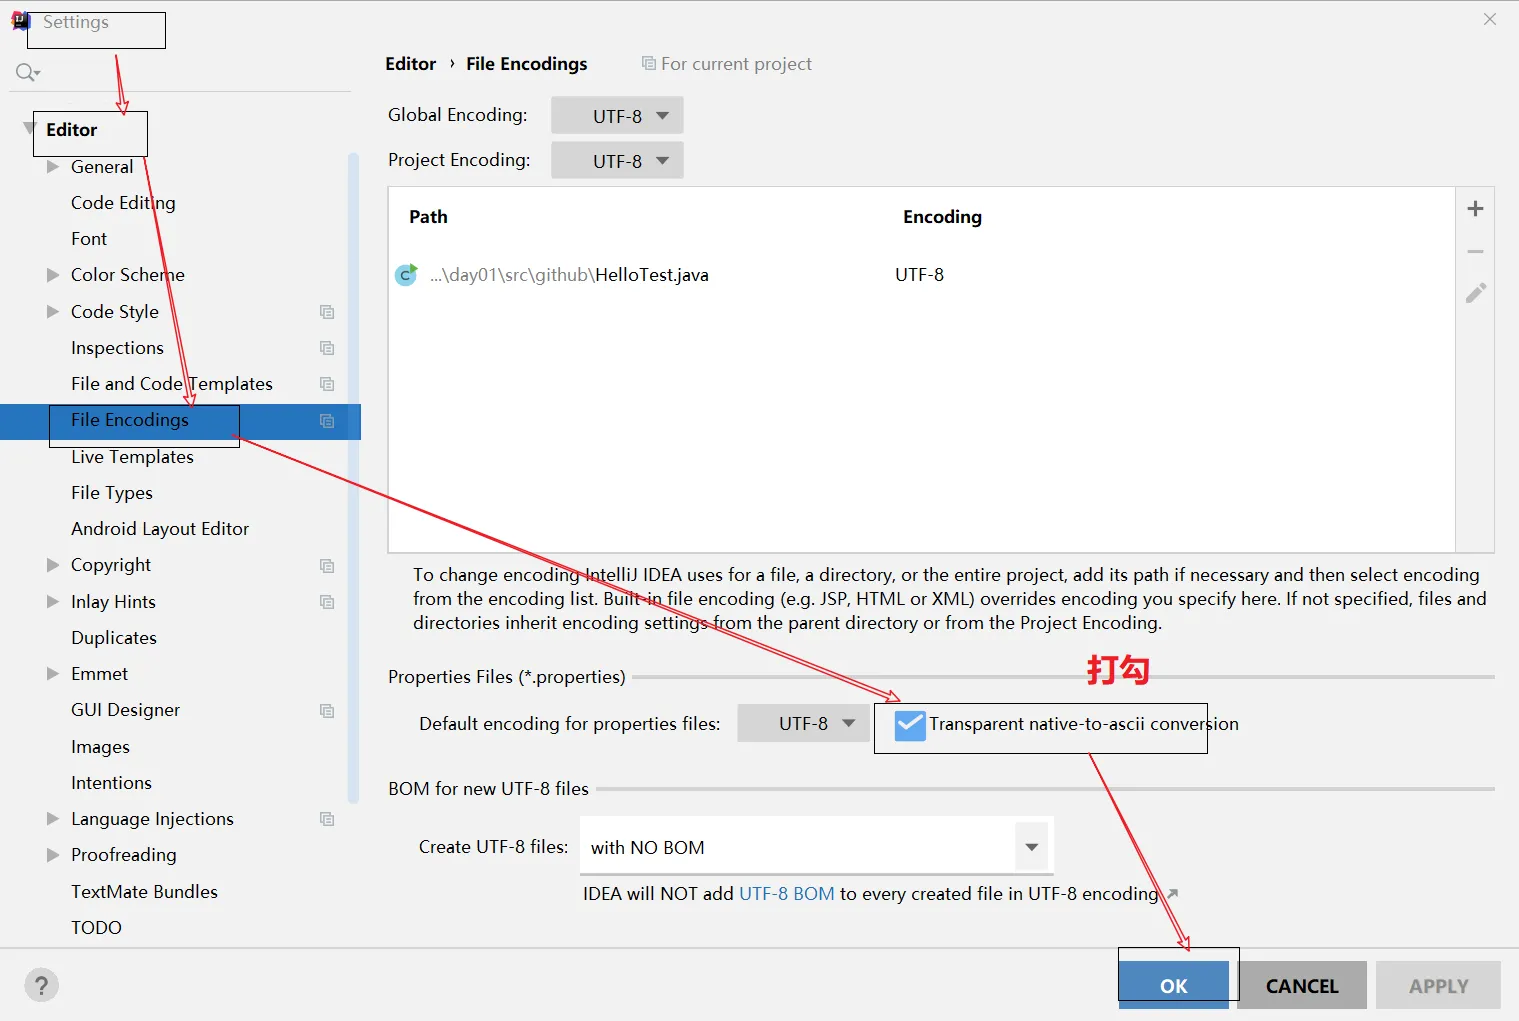Click the add path plus icon
This screenshot has width=1519, height=1021.
1475,209
